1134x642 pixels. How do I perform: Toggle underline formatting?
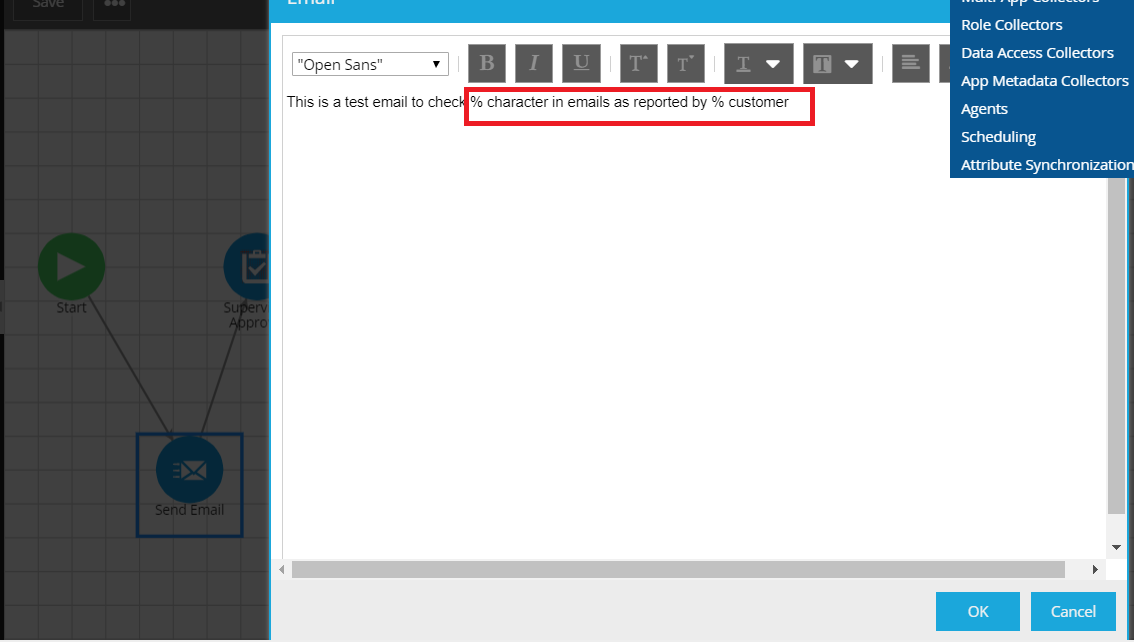point(581,62)
